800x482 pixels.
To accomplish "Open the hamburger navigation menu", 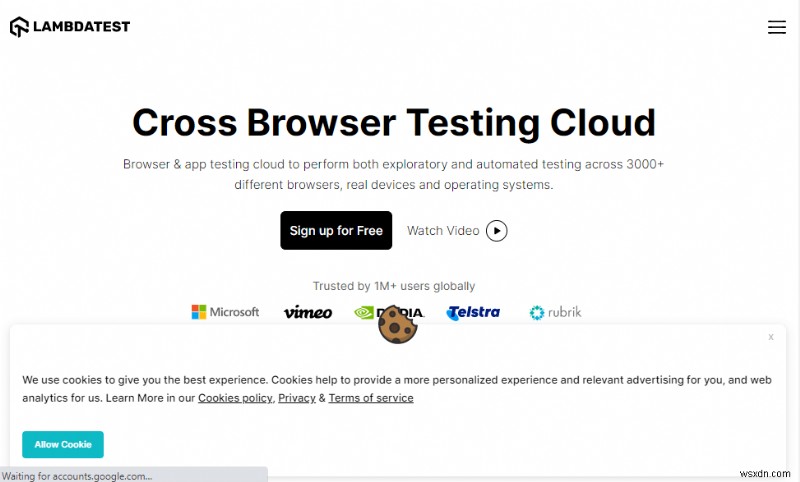I will pyautogui.click(x=776, y=27).
